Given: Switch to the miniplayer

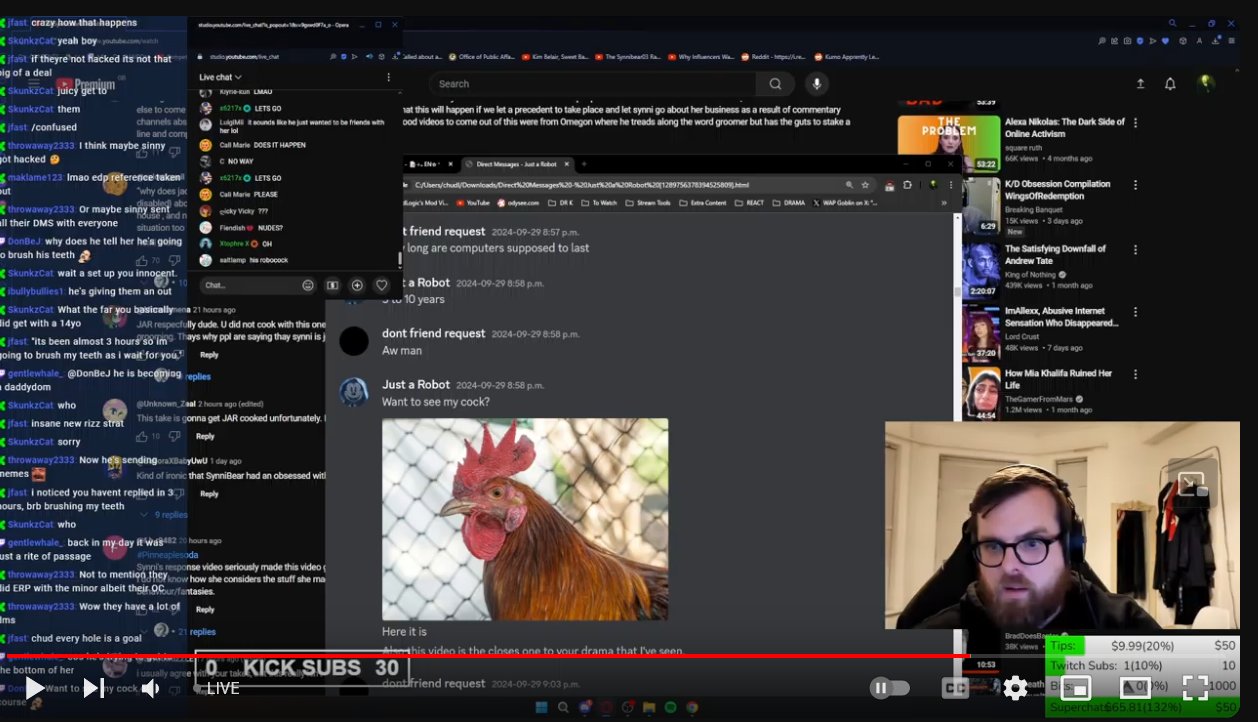Looking at the screenshot, I should (1075, 688).
